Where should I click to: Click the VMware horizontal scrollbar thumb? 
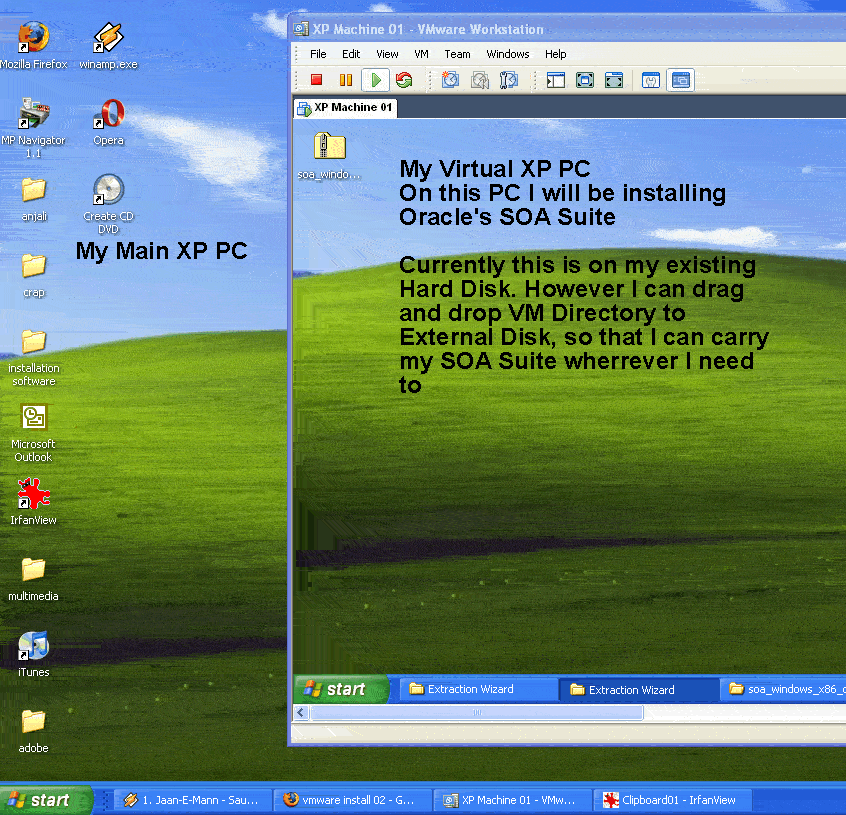click(477, 713)
